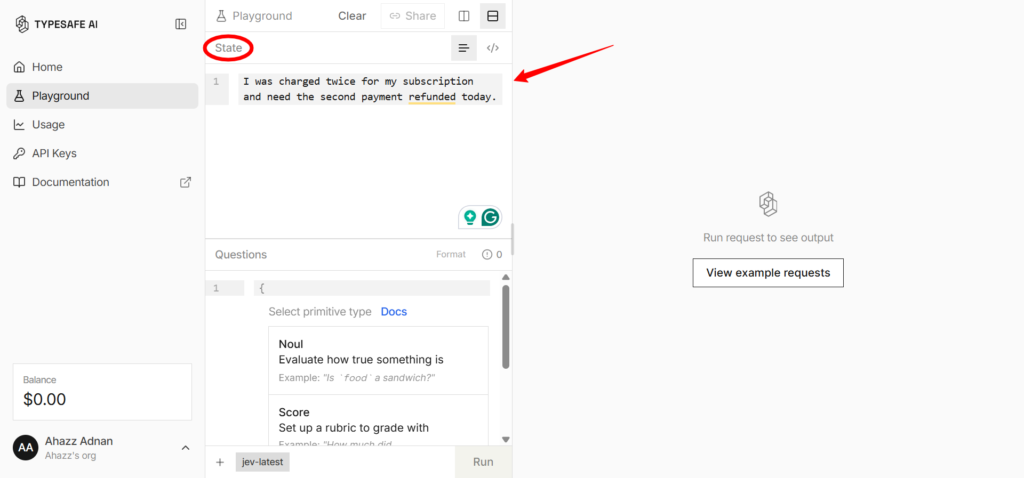Click View example requests button
The image size is (1024, 478).
pos(768,273)
